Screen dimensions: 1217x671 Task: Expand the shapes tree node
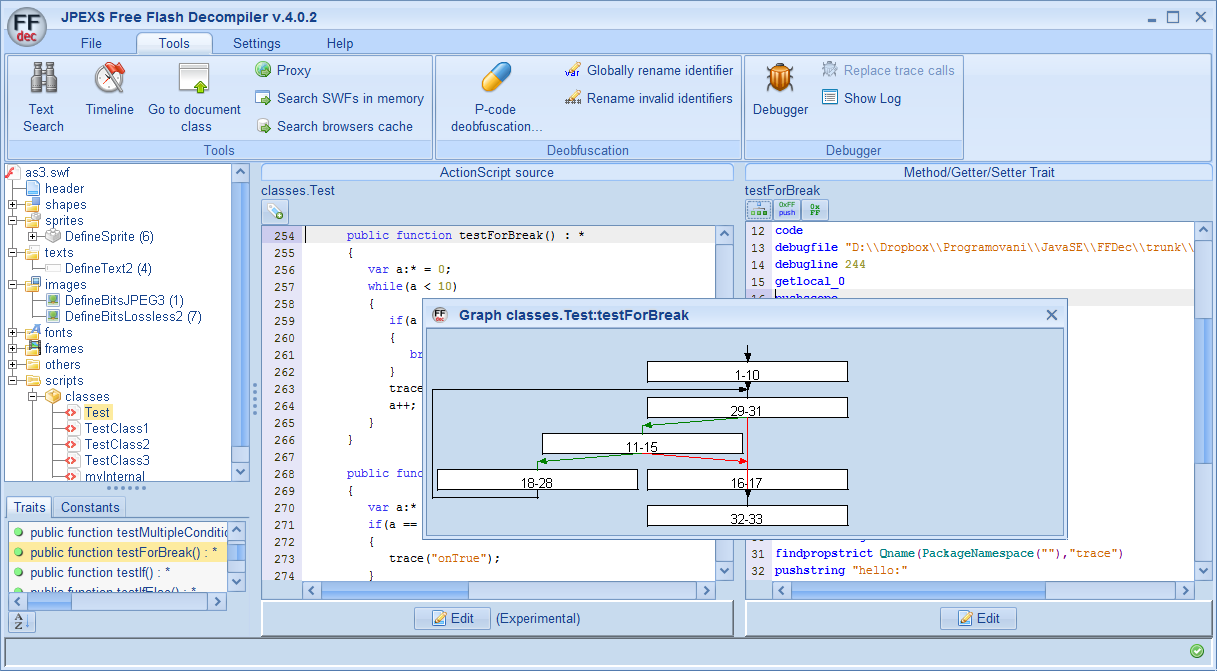(x=13, y=205)
